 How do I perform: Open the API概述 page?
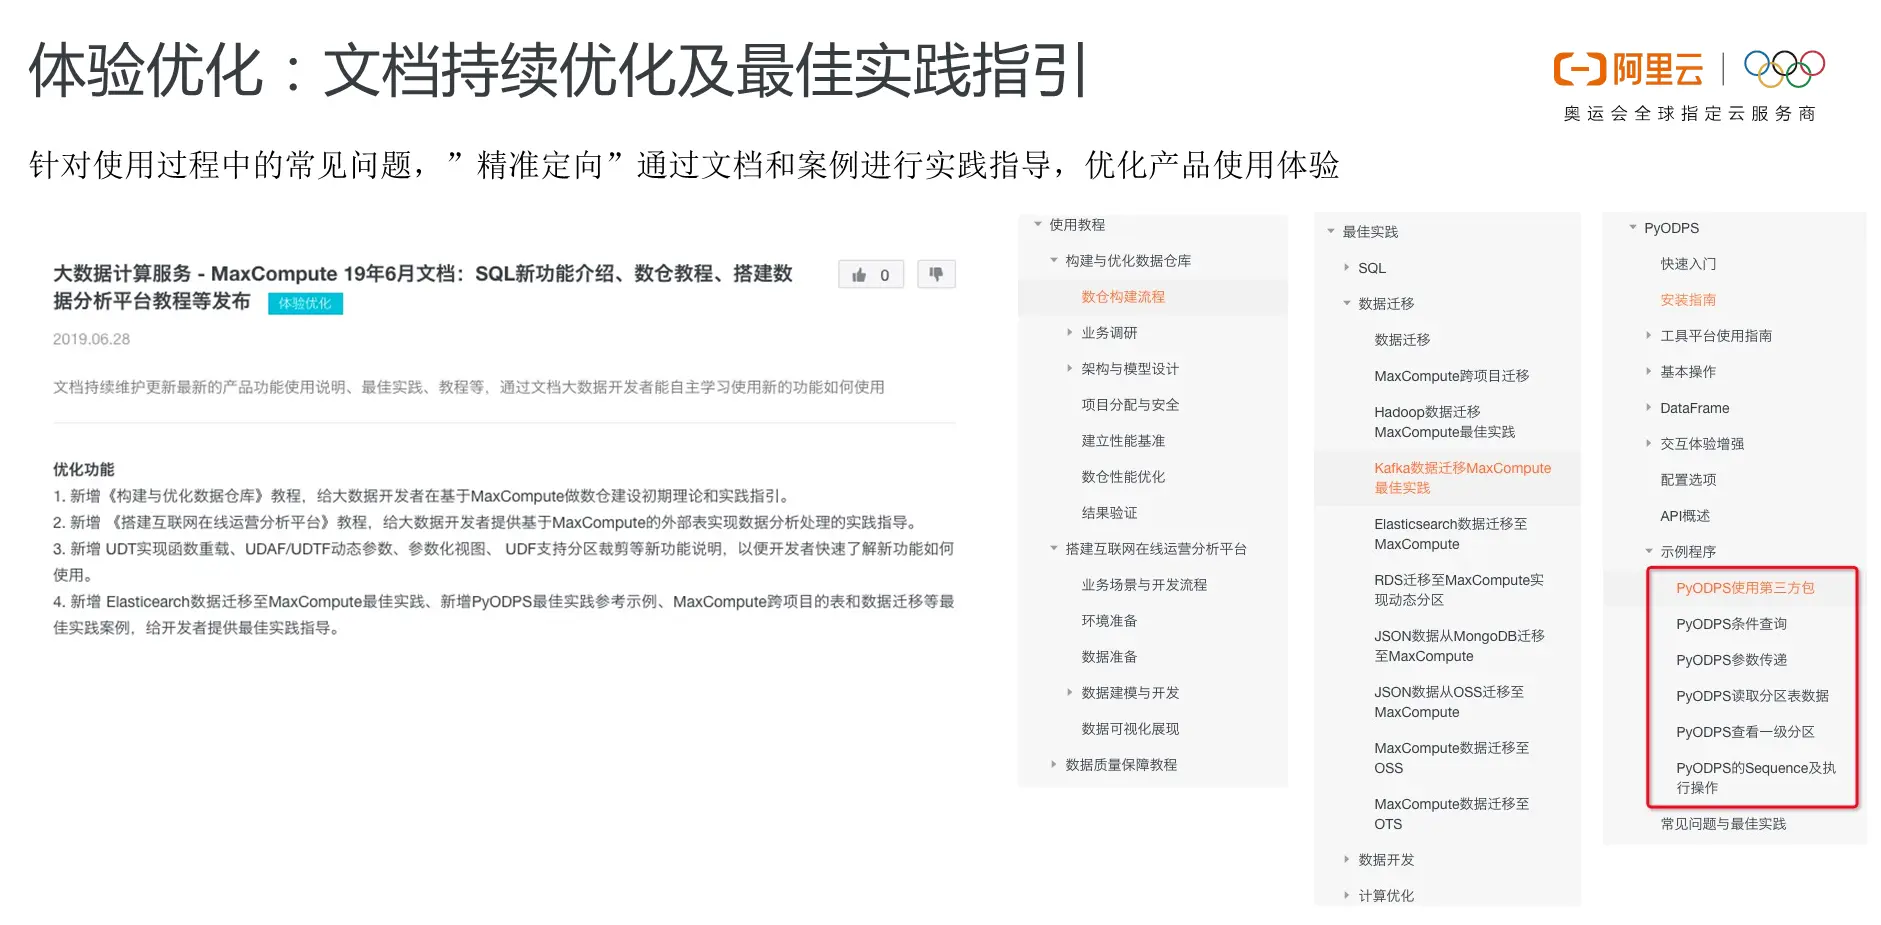[x=1685, y=516]
